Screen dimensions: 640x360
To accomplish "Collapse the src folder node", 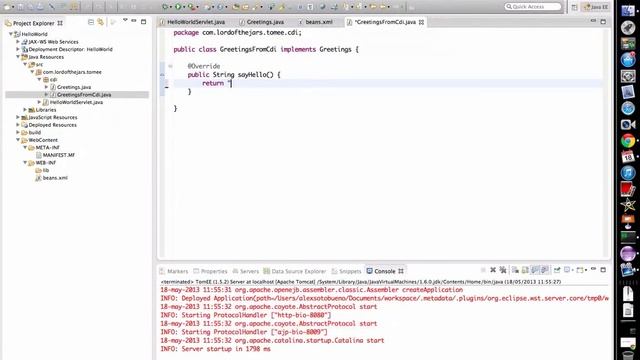I will [25, 64].
